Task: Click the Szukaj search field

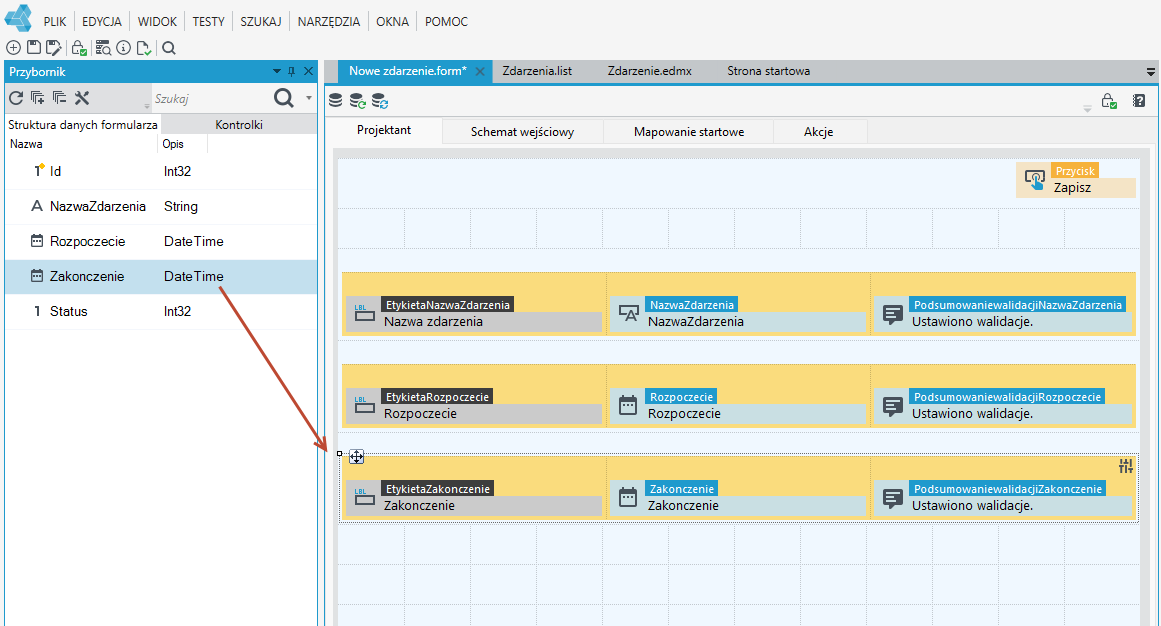Action: [x=210, y=98]
